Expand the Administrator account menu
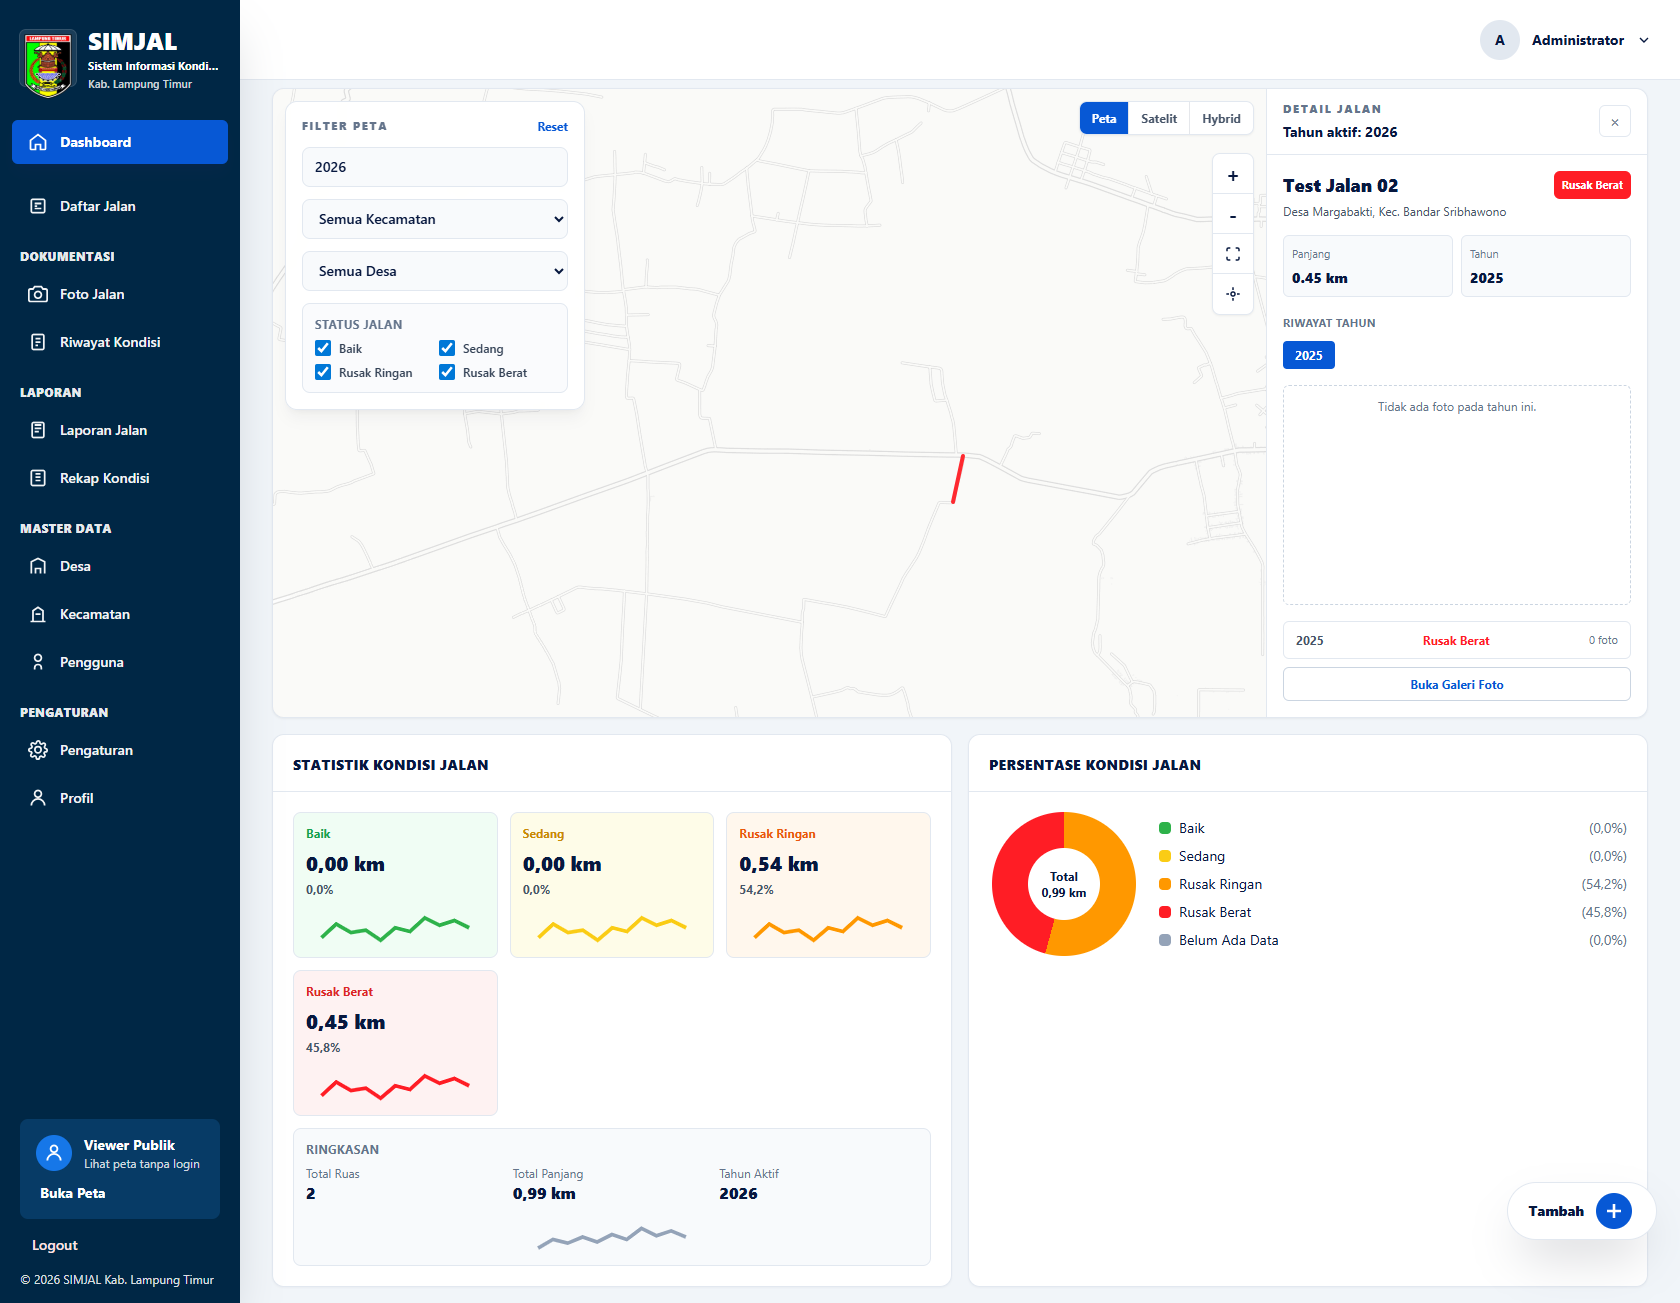The height and width of the screenshot is (1303, 1680). click(x=1565, y=40)
